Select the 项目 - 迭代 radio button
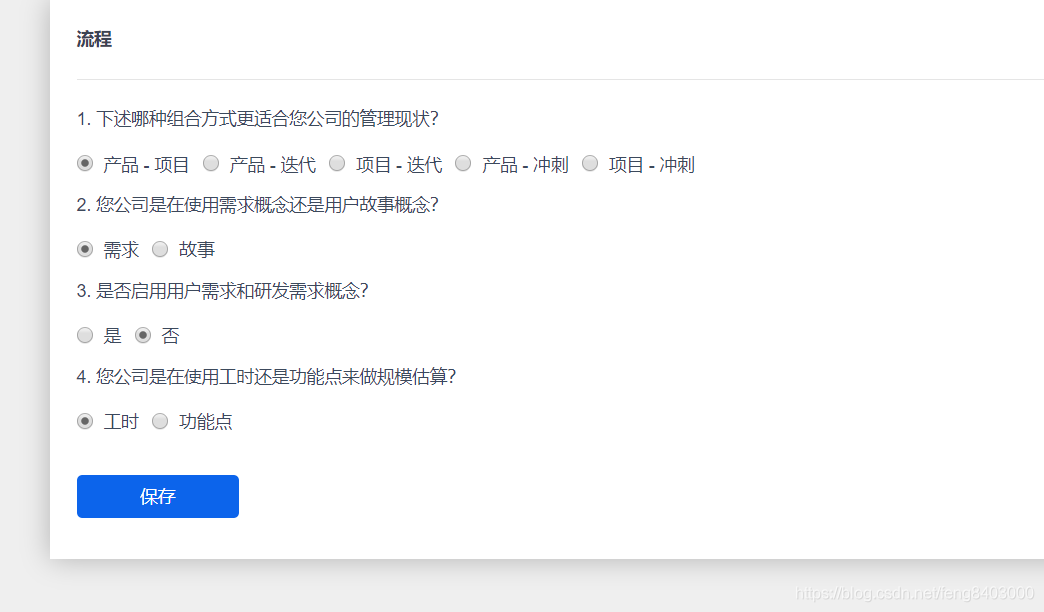 [337, 163]
